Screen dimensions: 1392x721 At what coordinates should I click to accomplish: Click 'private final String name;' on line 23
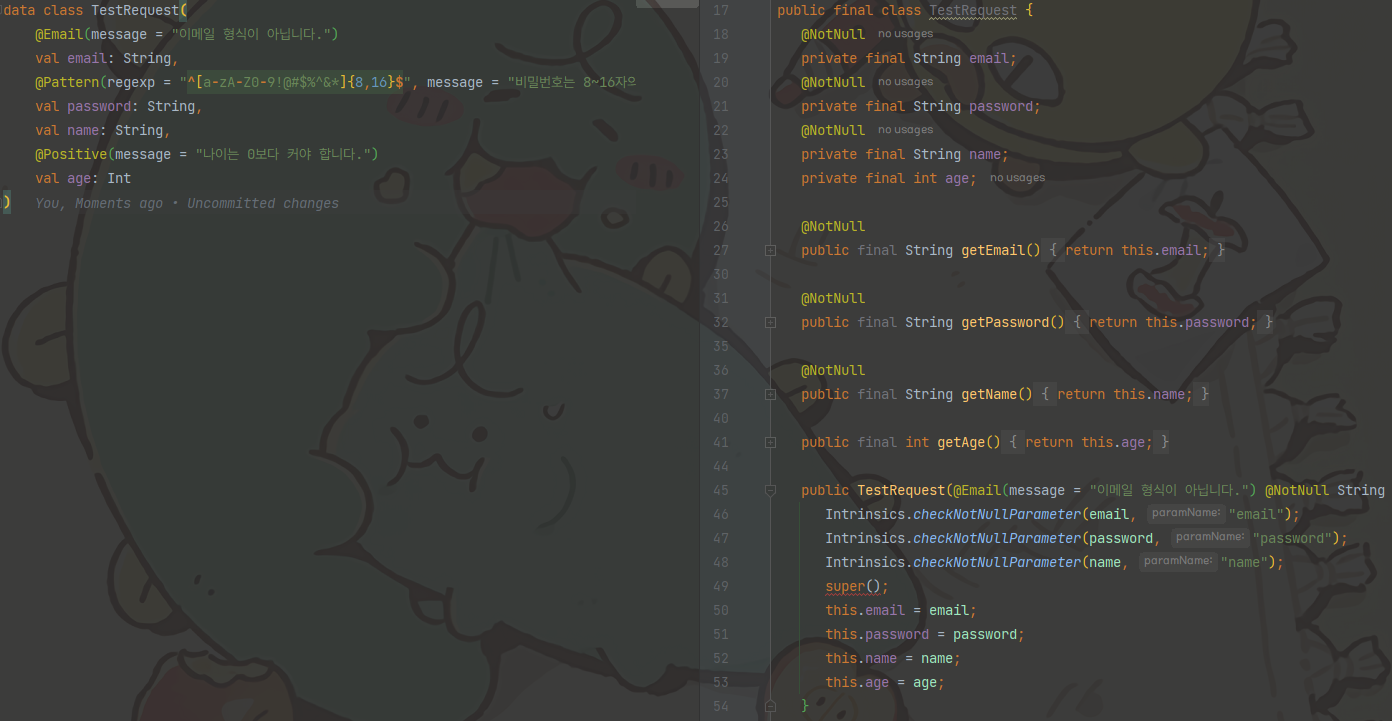905,154
